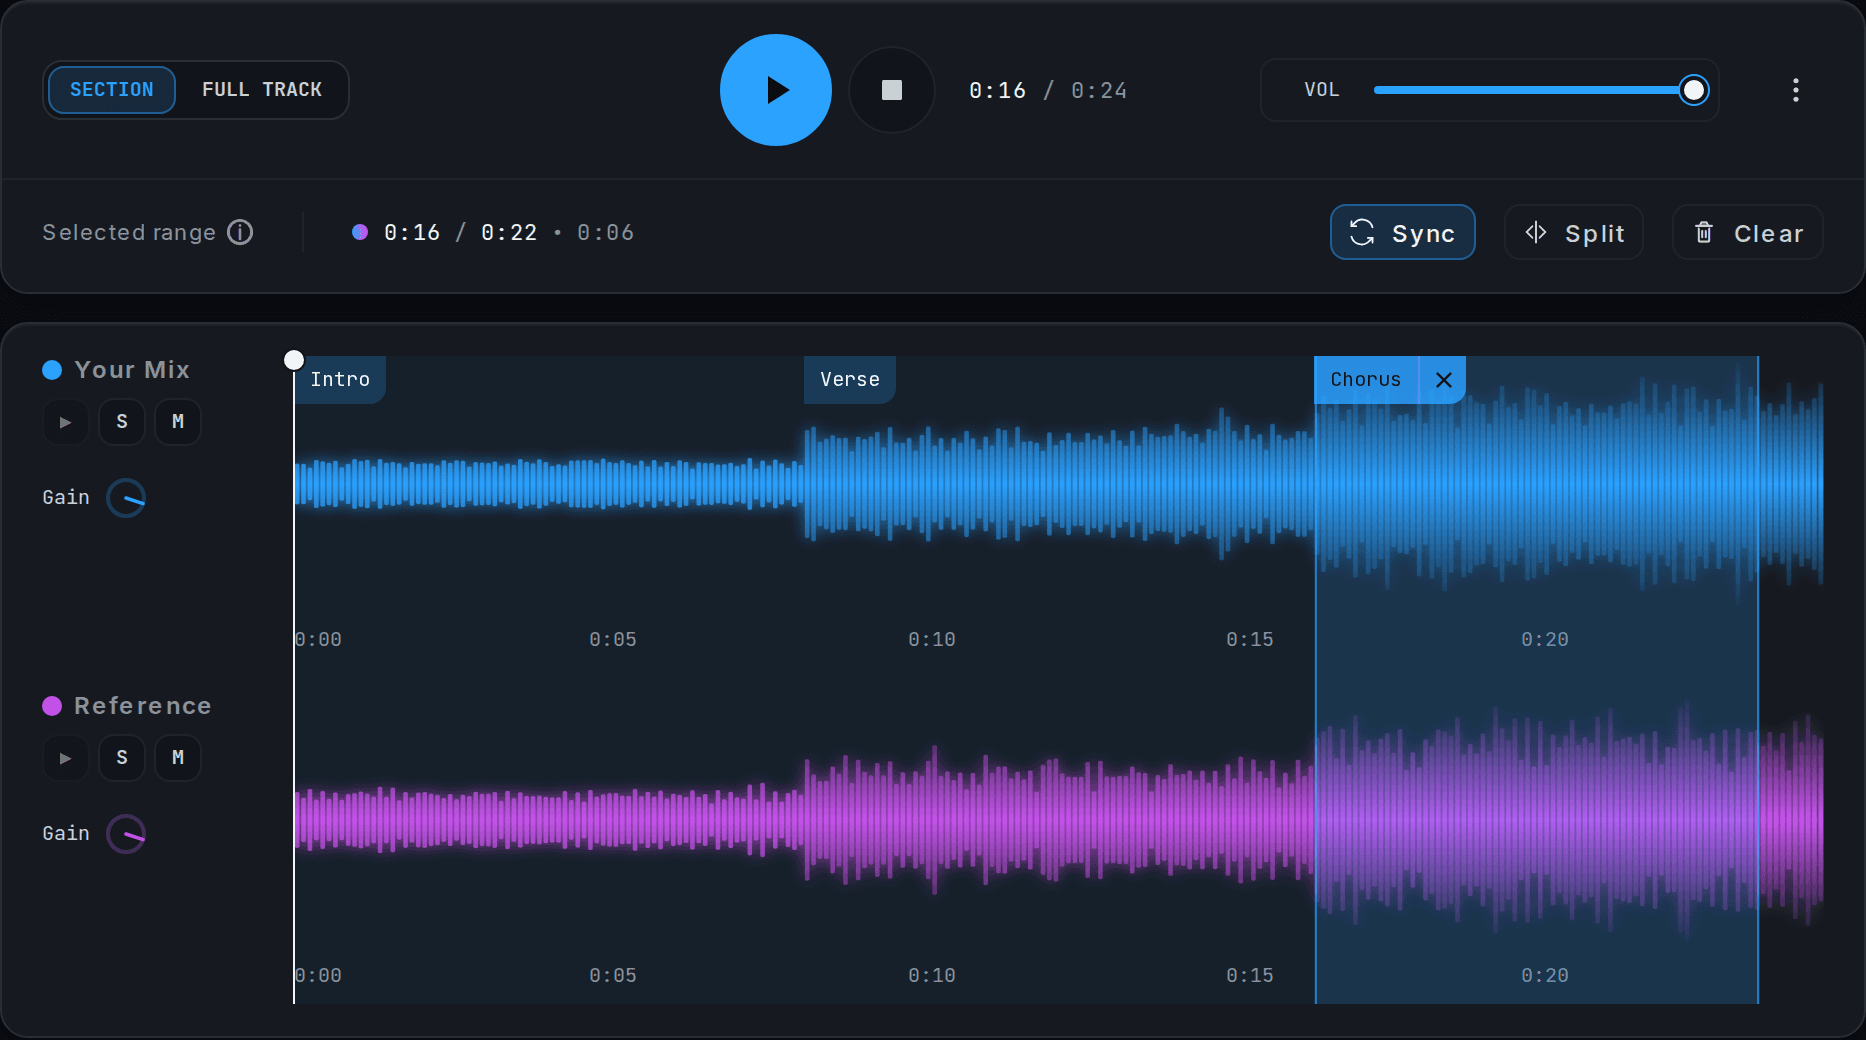Switch to Full Track playback mode
The image size is (1866, 1040).
click(262, 90)
